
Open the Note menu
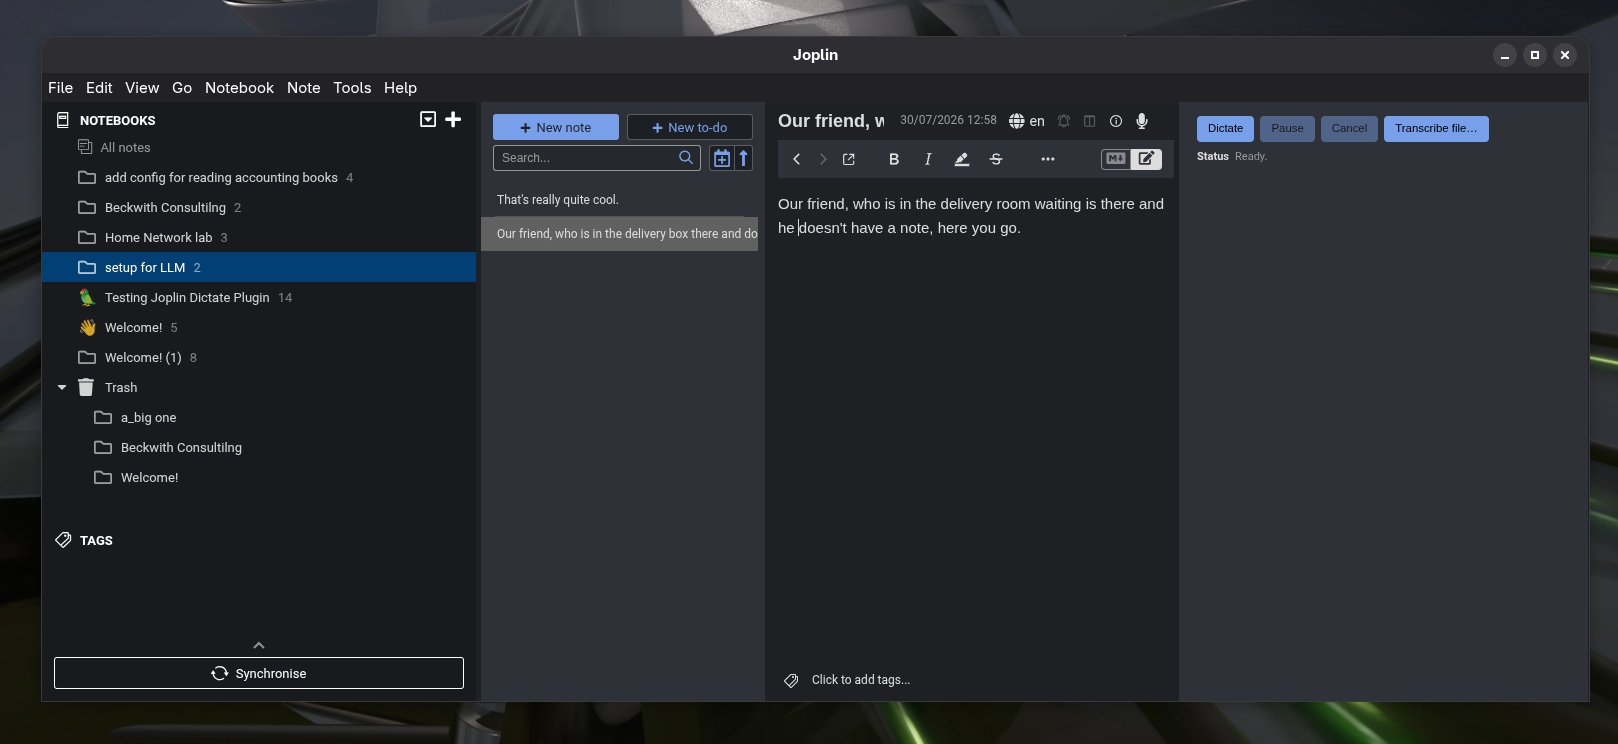[x=304, y=88]
